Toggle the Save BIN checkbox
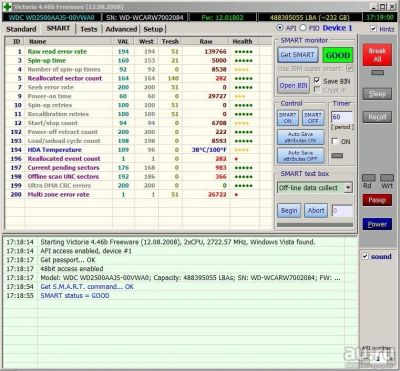Screen dimensions: 400x371 pos(317,81)
